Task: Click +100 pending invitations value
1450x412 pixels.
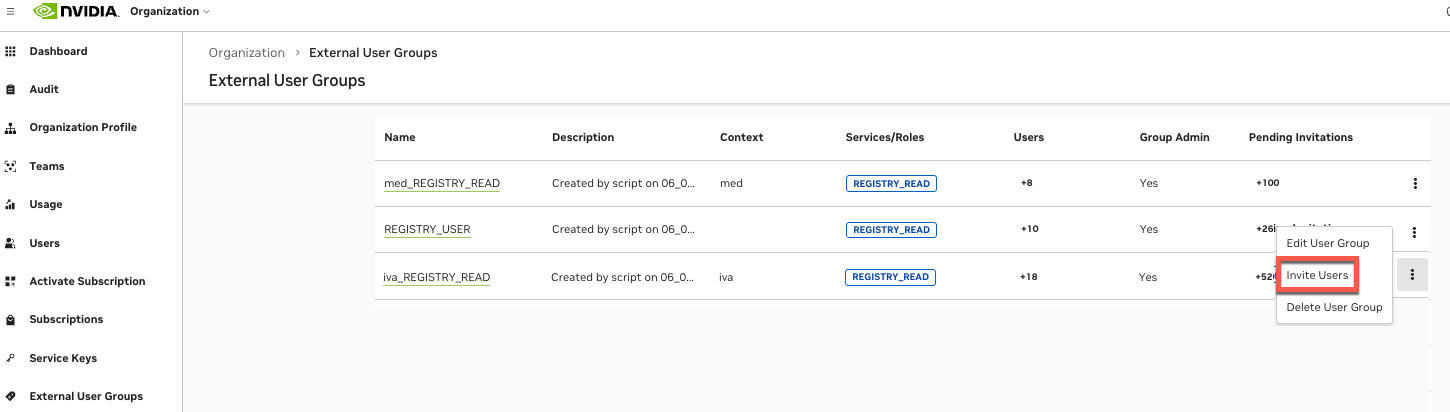Action: pyautogui.click(x=1267, y=183)
